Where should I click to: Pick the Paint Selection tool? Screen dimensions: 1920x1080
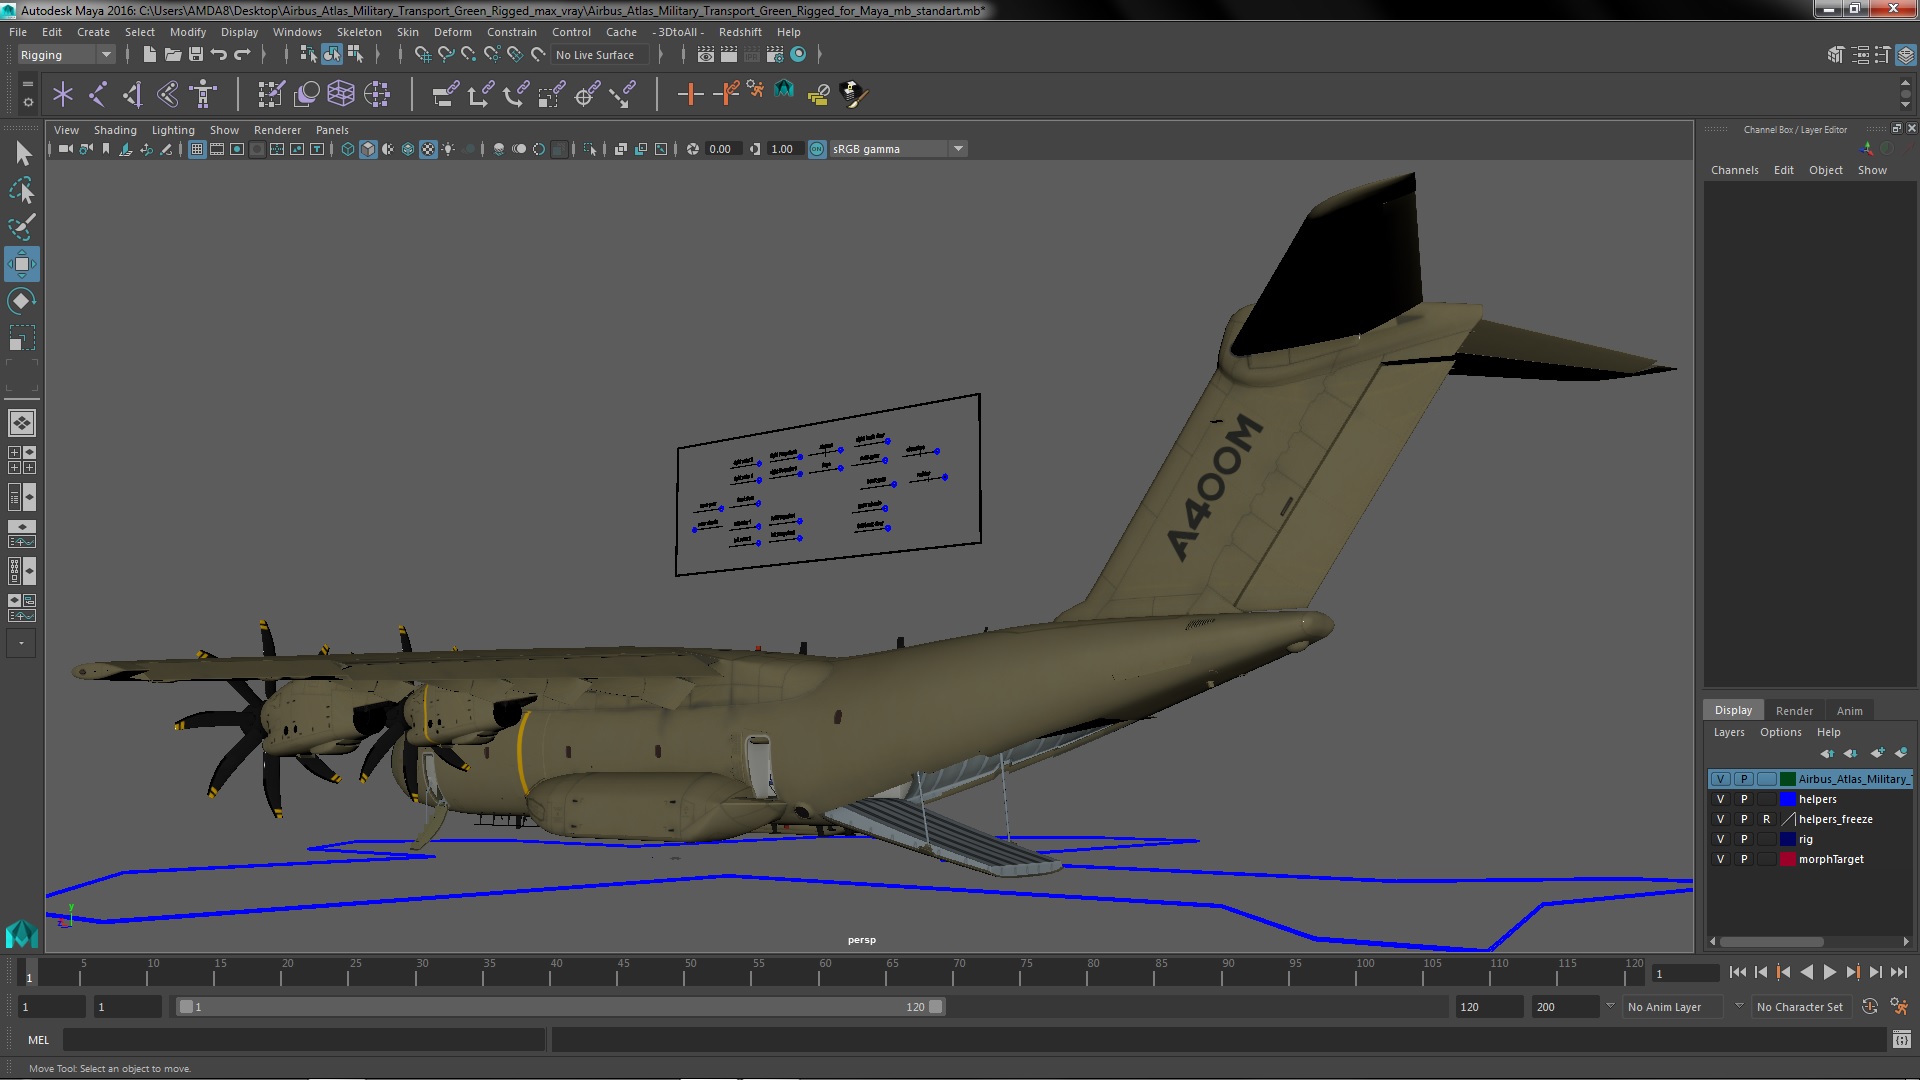pos(21,227)
